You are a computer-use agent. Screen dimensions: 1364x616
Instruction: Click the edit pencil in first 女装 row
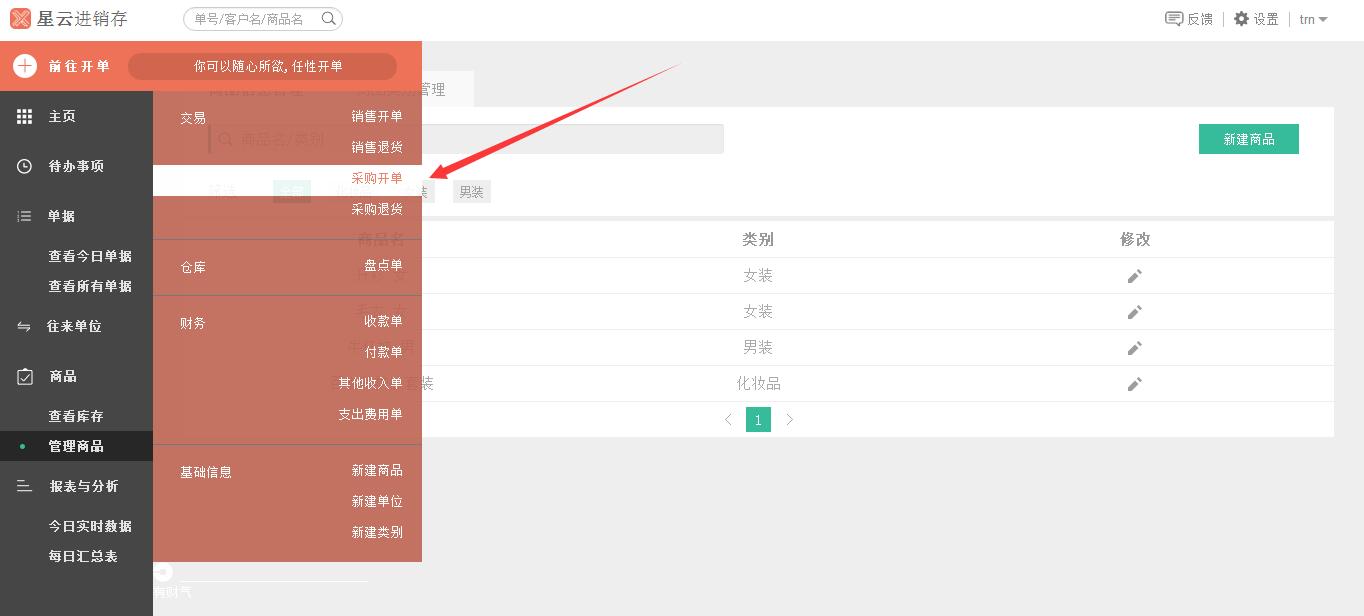point(1134,276)
